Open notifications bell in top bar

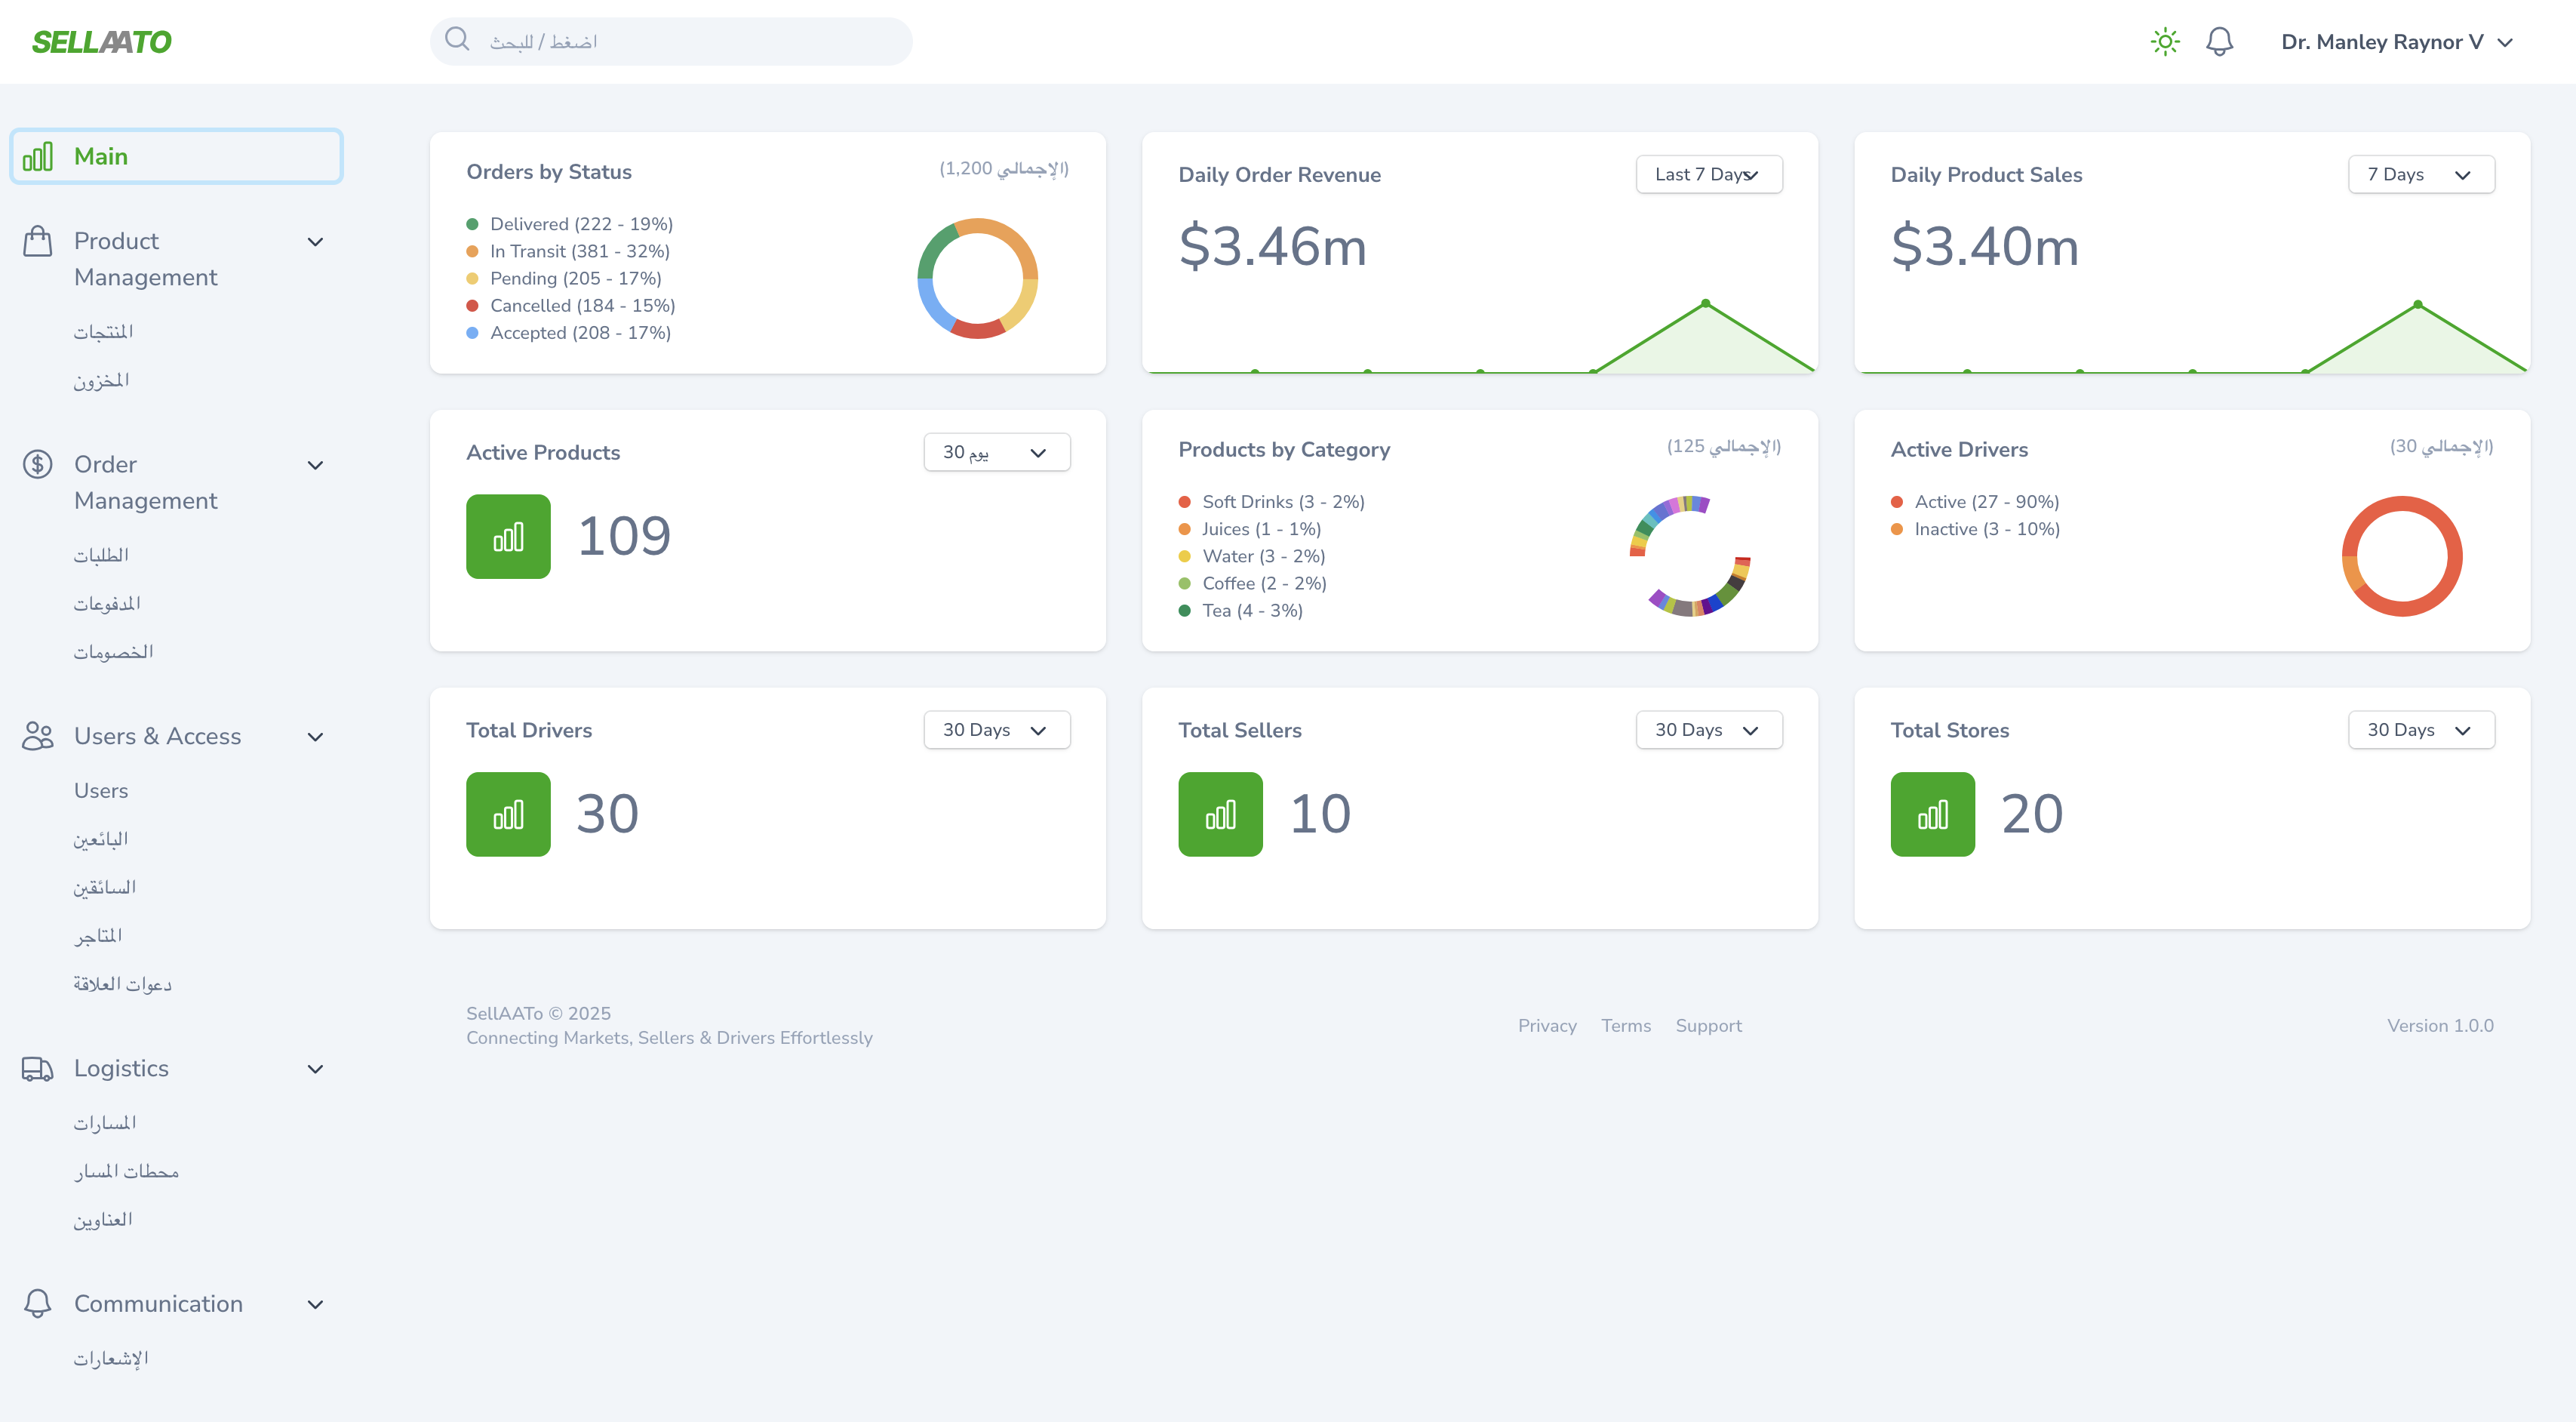(x=2220, y=41)
